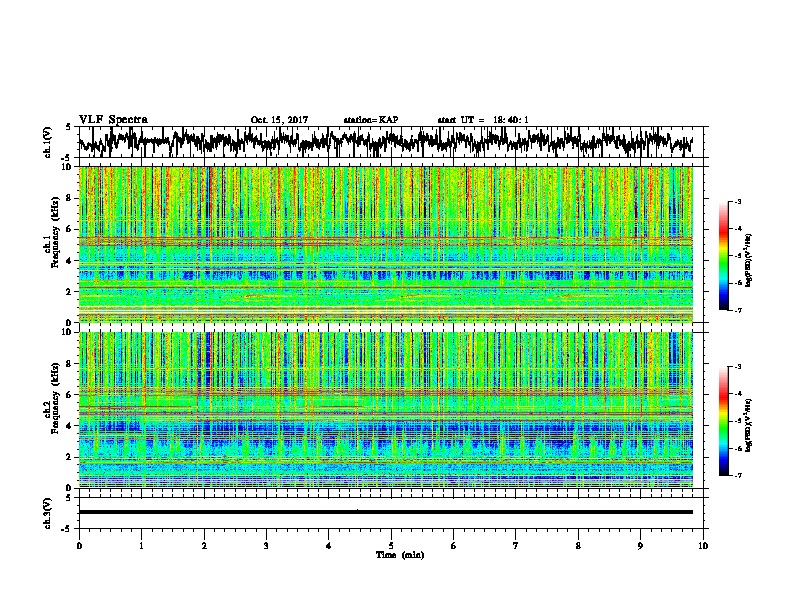Click time axis tick label 10 minutes
The image size is (792, 612).
[703, 546]
